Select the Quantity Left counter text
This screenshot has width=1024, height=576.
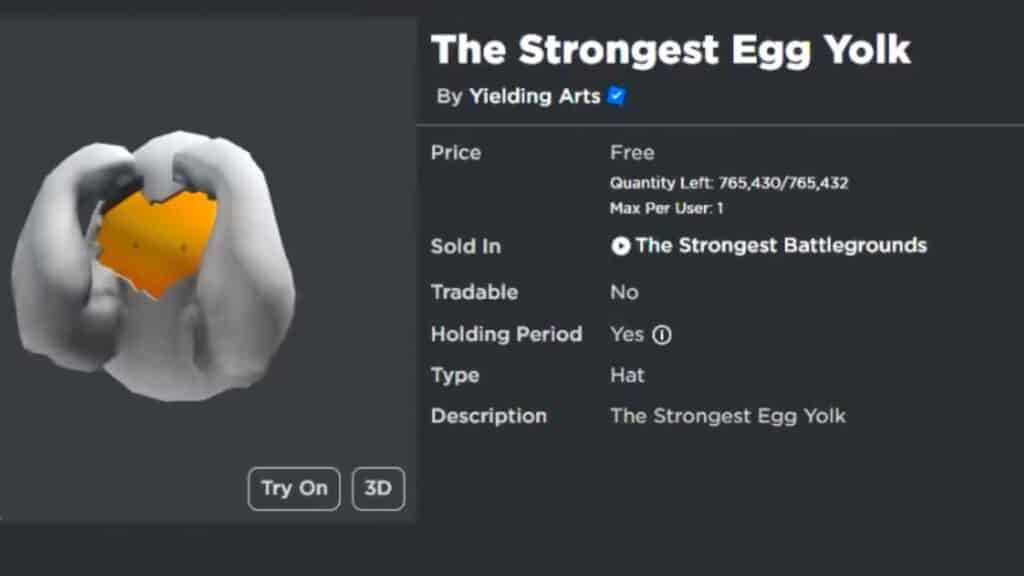(x=729, y=183)
